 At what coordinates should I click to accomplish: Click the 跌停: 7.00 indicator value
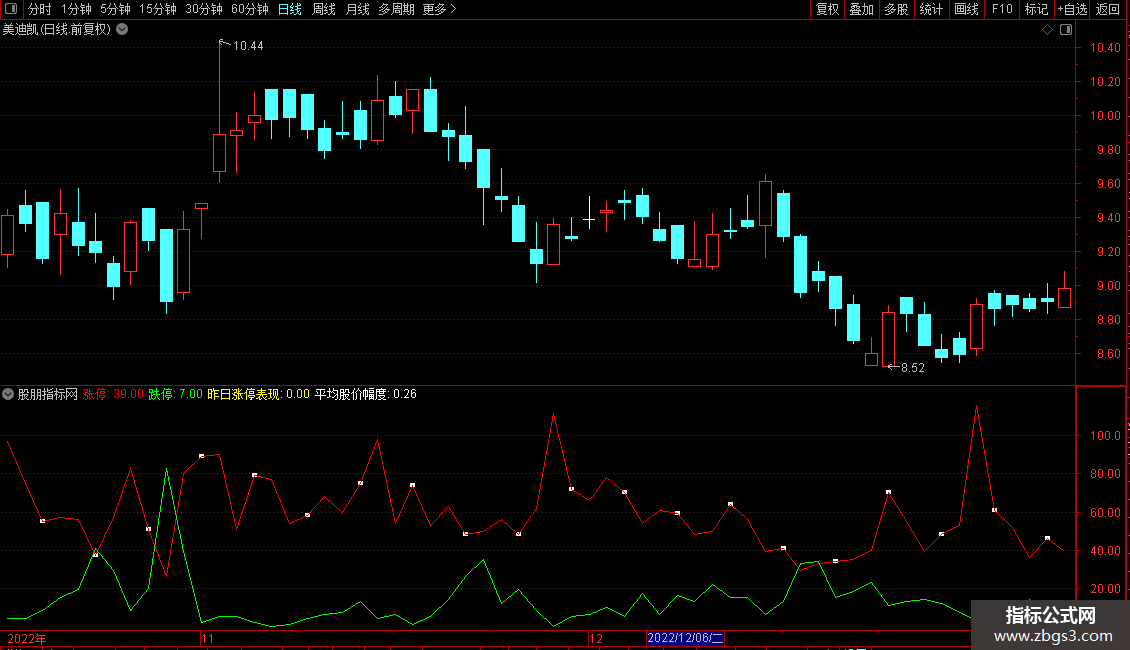coord(175,394)
